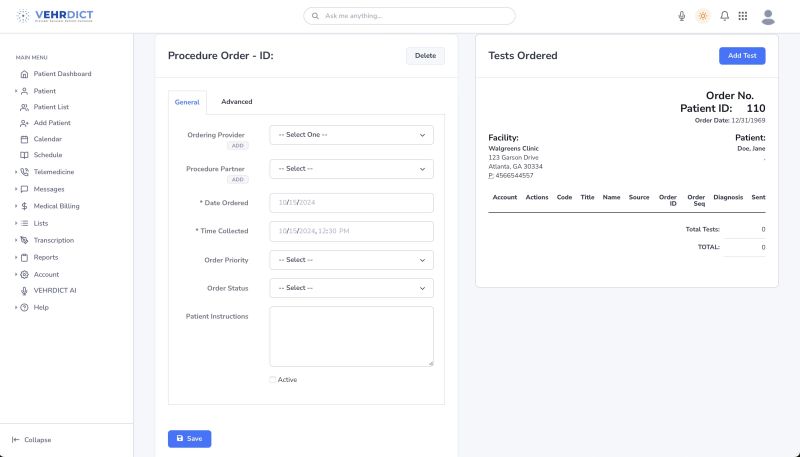Click ADD under Procedure Partner
The image size is (800, 457).
click(237, 180)
